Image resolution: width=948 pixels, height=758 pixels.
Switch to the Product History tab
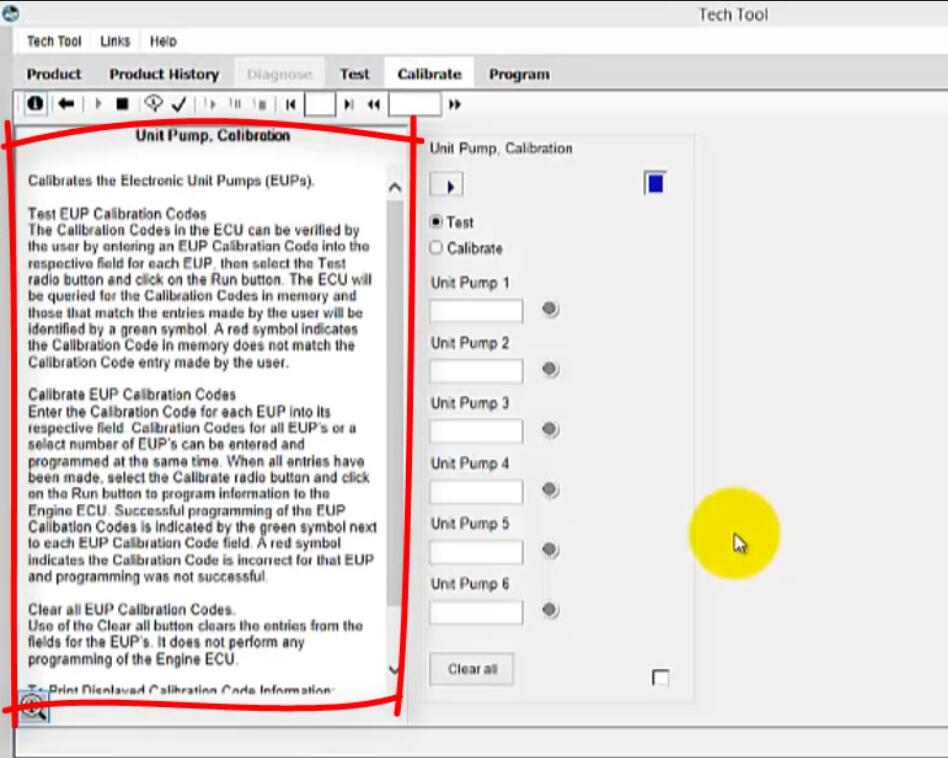click(164, 74)
